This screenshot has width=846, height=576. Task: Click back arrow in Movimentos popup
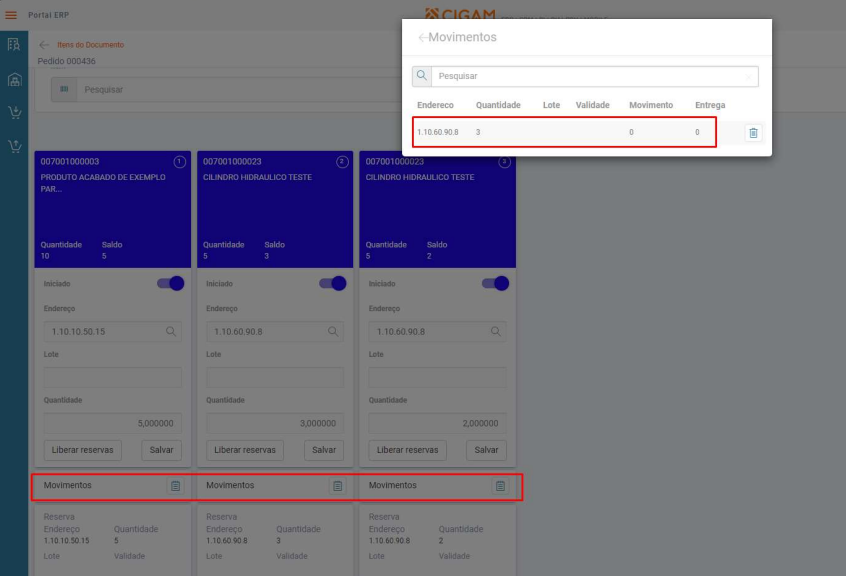pos(422,37)
